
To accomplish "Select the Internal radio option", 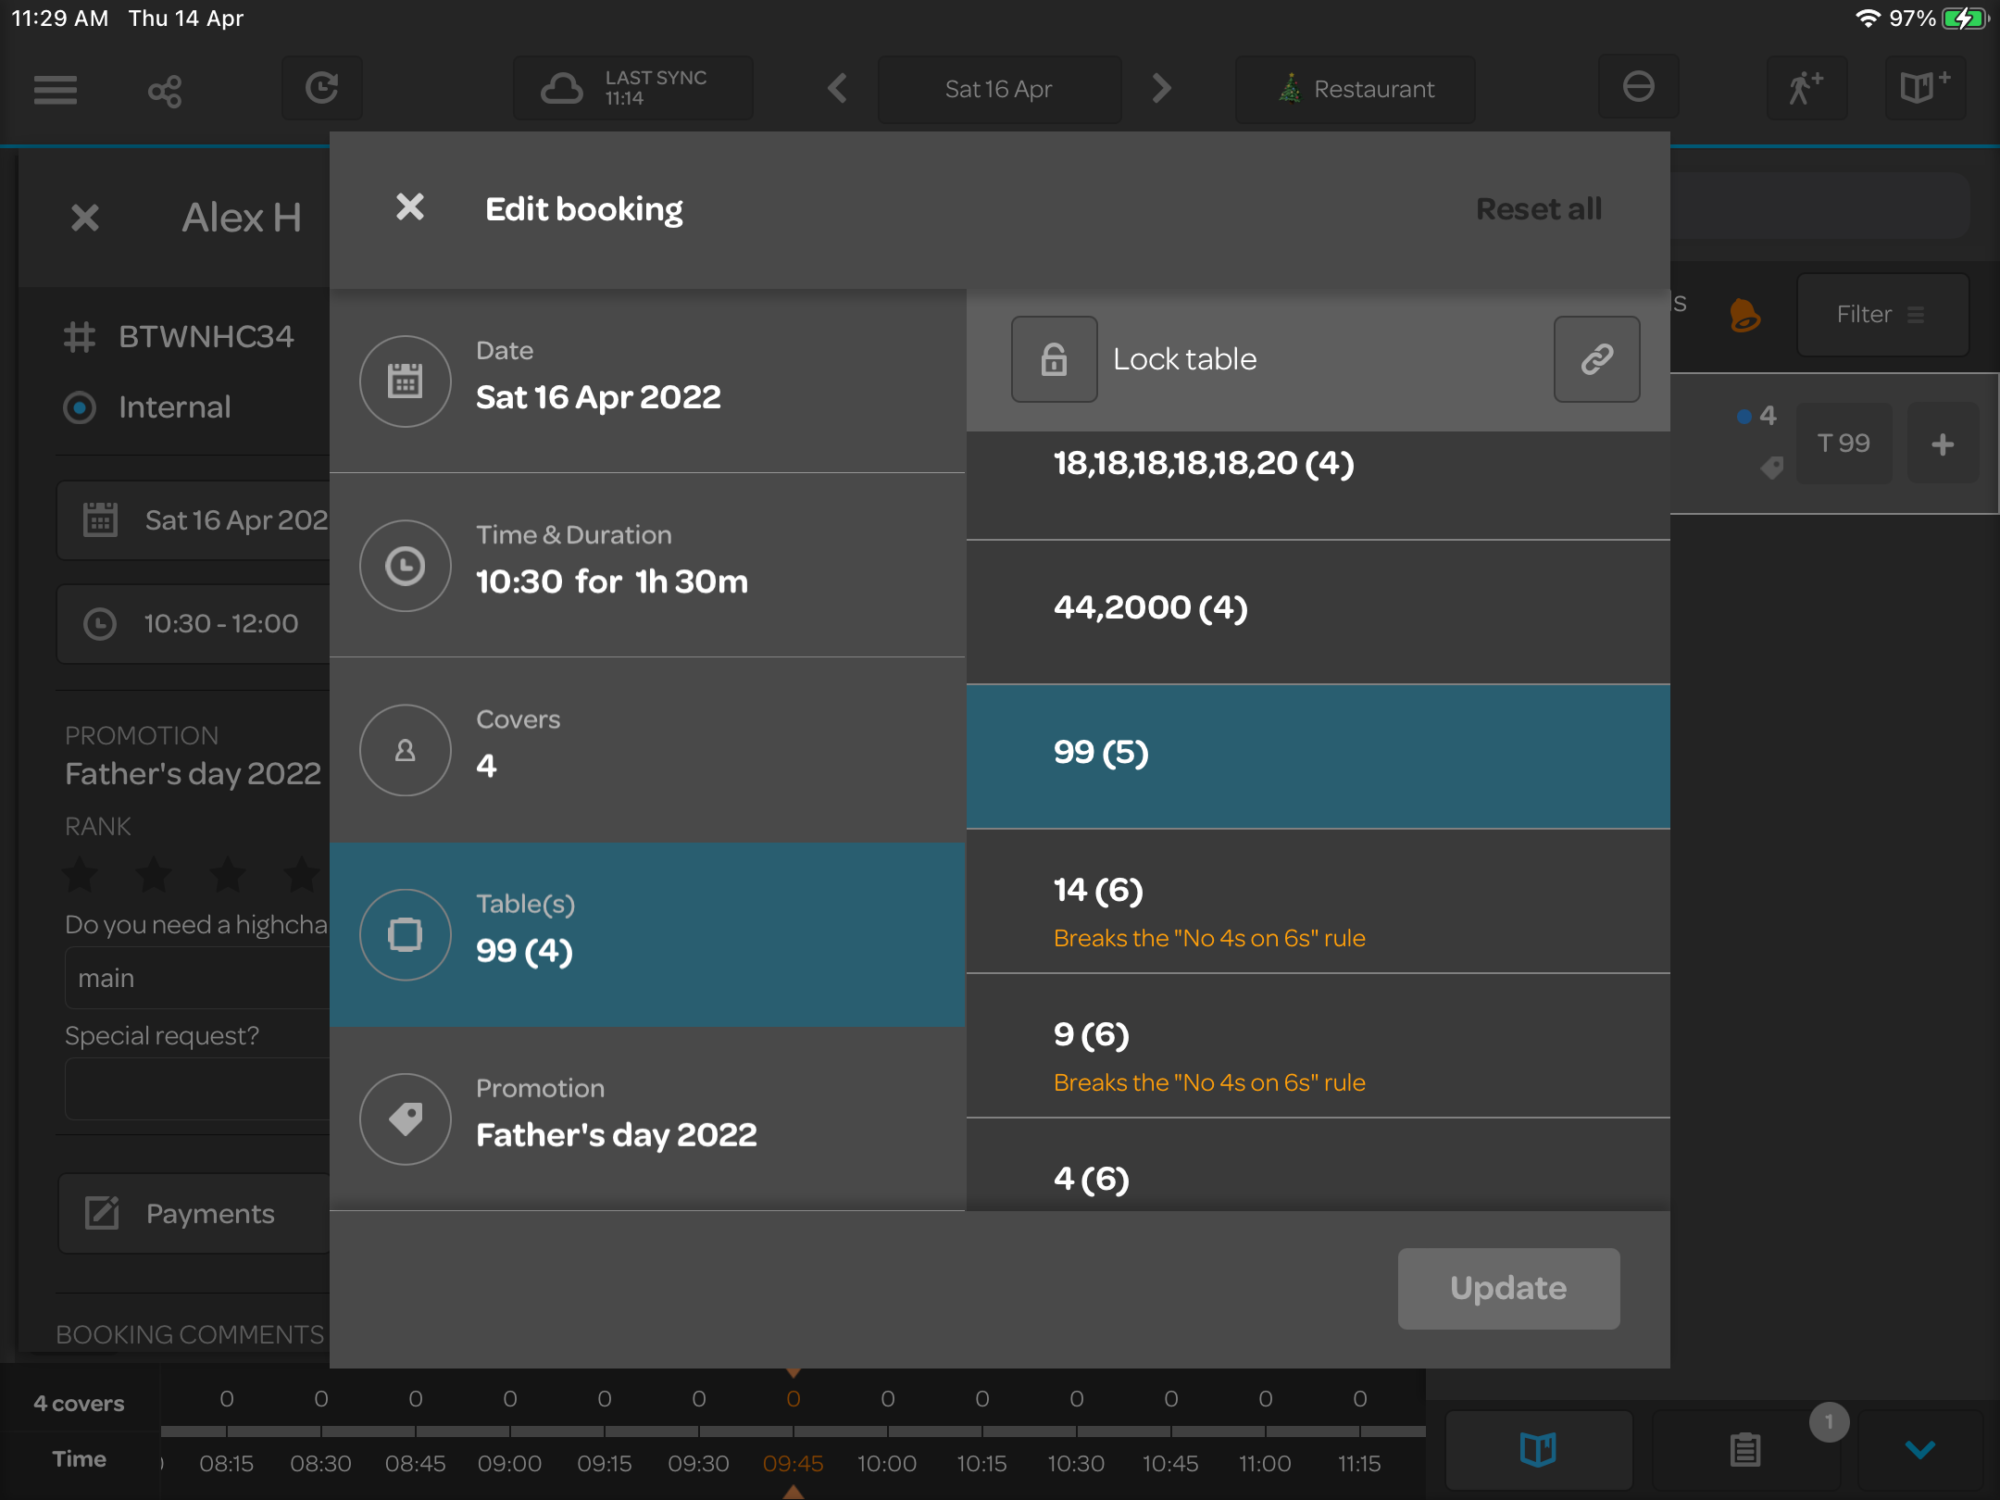I will coord(80,407).
